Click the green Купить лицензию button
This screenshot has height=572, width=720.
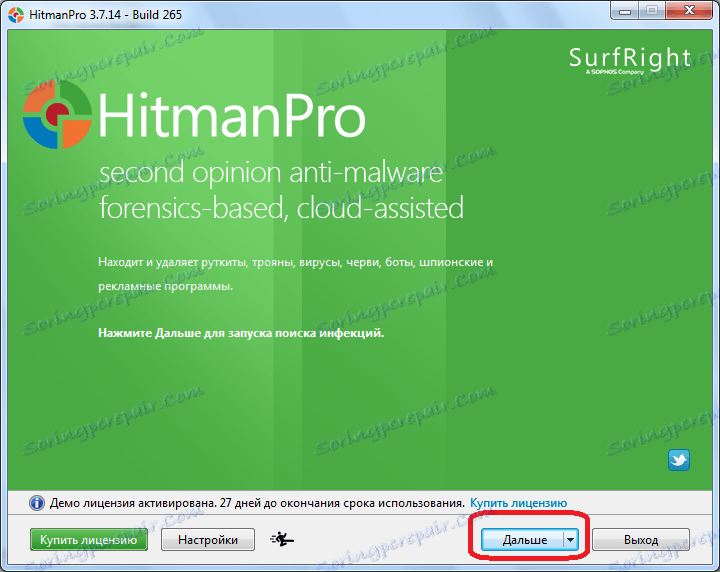pos(89,539)
